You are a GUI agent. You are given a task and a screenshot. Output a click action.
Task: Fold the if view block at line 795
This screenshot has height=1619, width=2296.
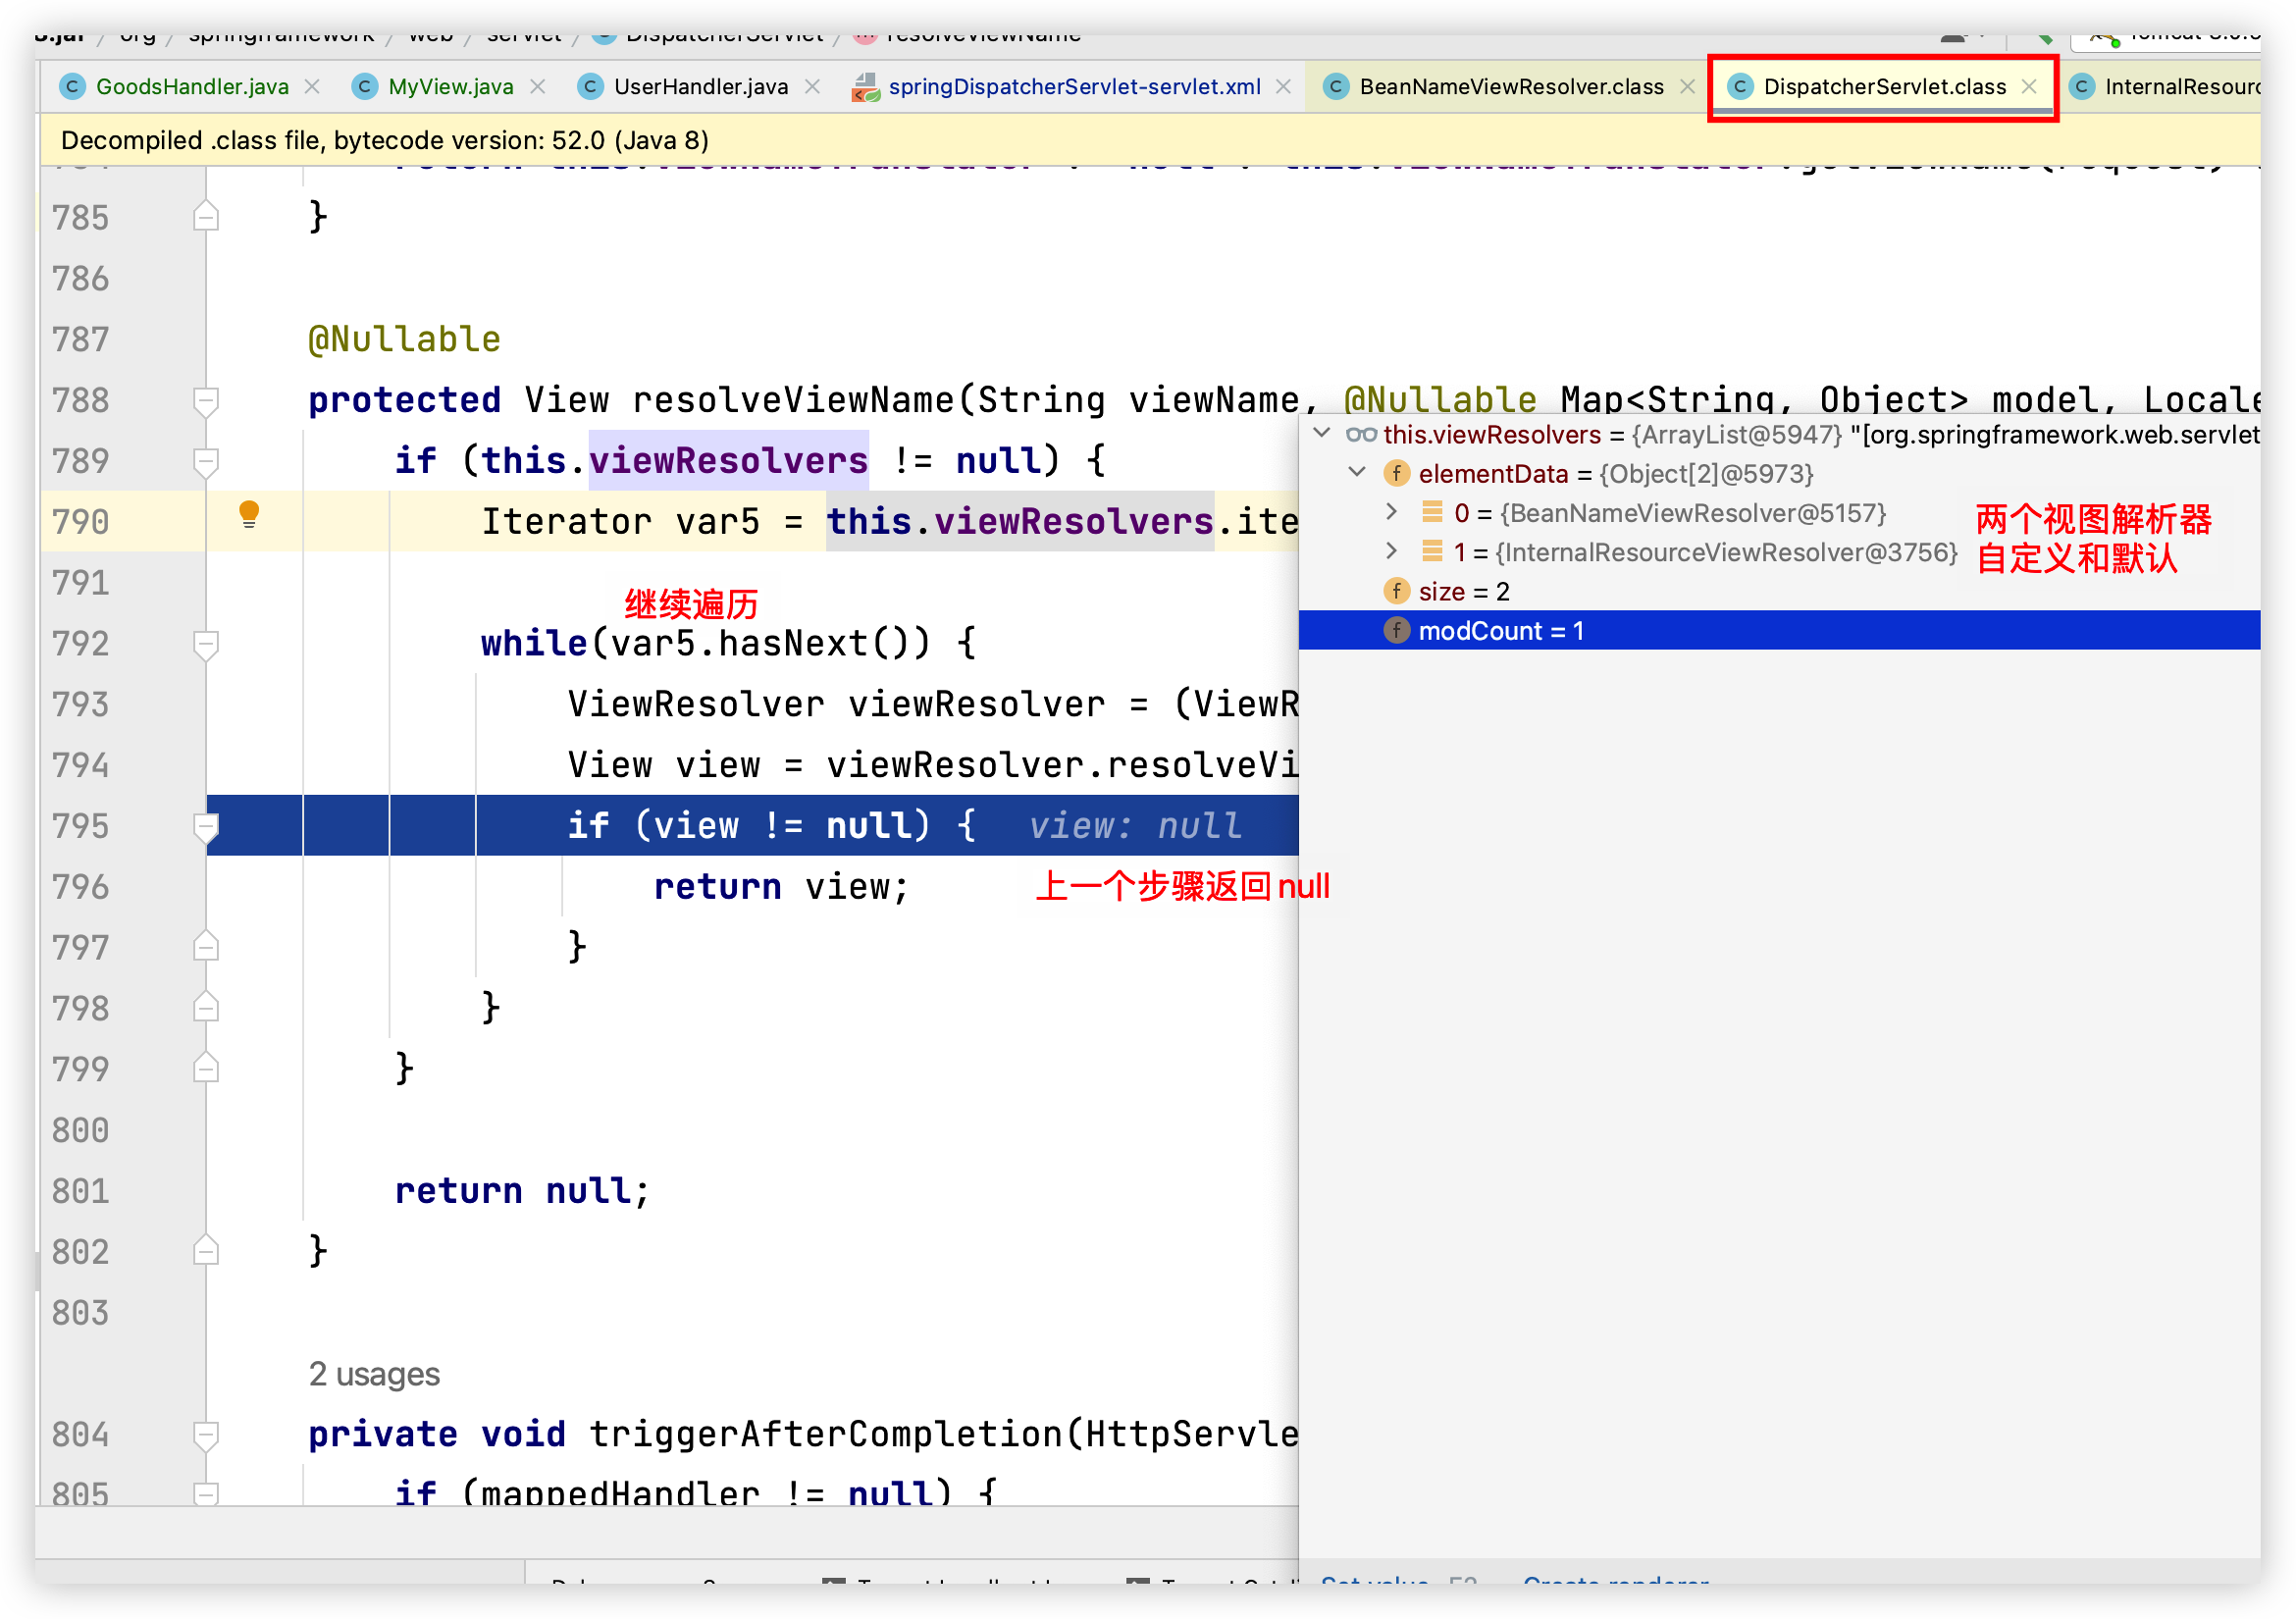coord(206,827)
